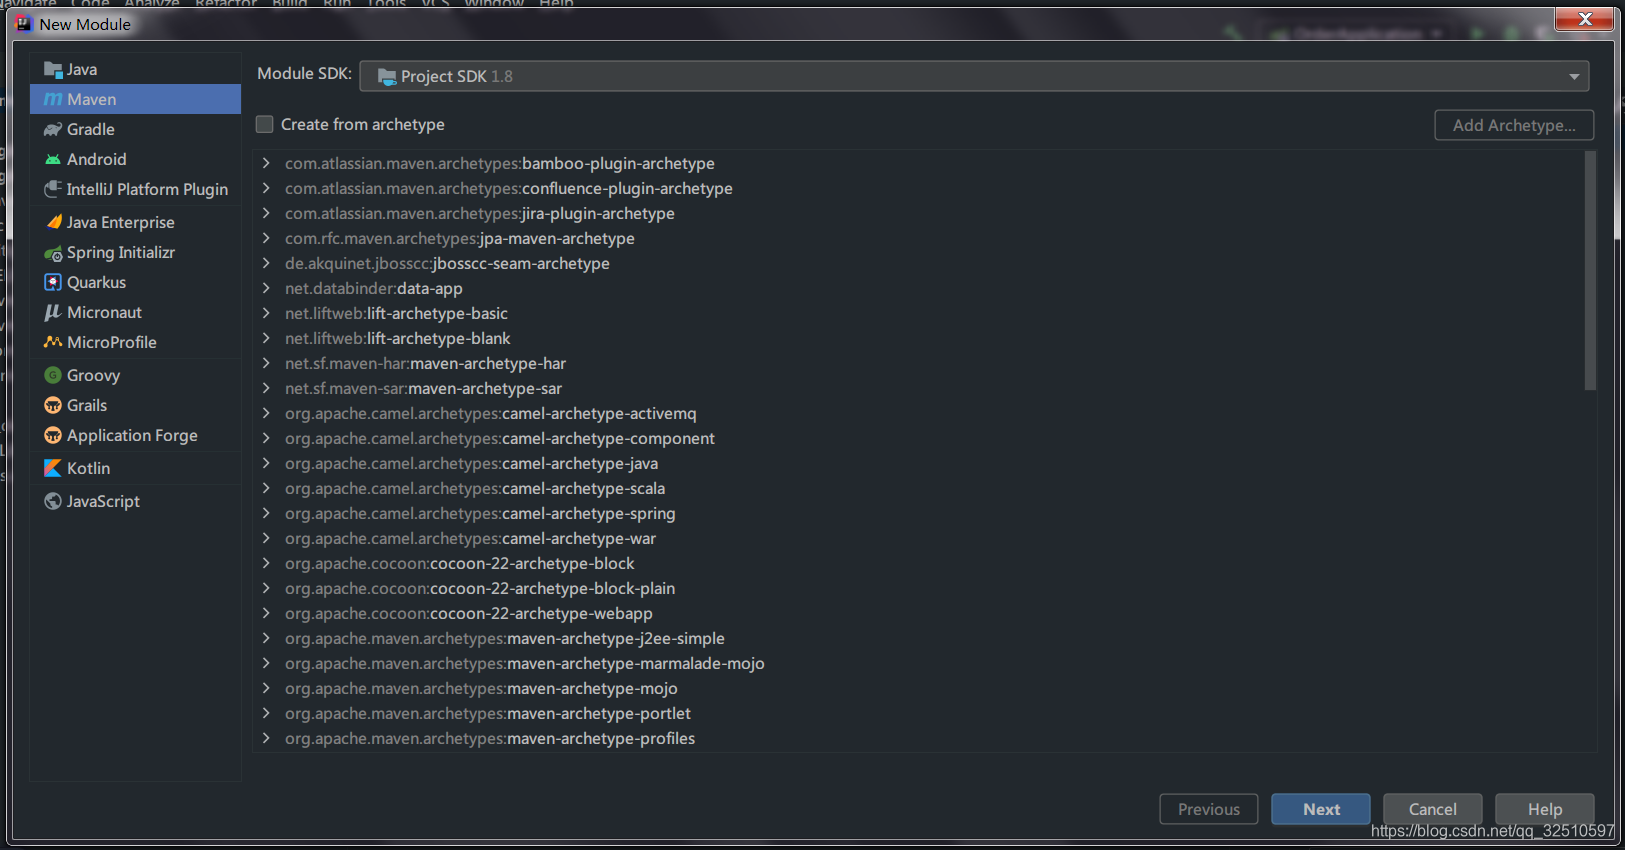The image size is (1625, 850).
Task: Click the Kotlin icon
Action: coord(53,468)
